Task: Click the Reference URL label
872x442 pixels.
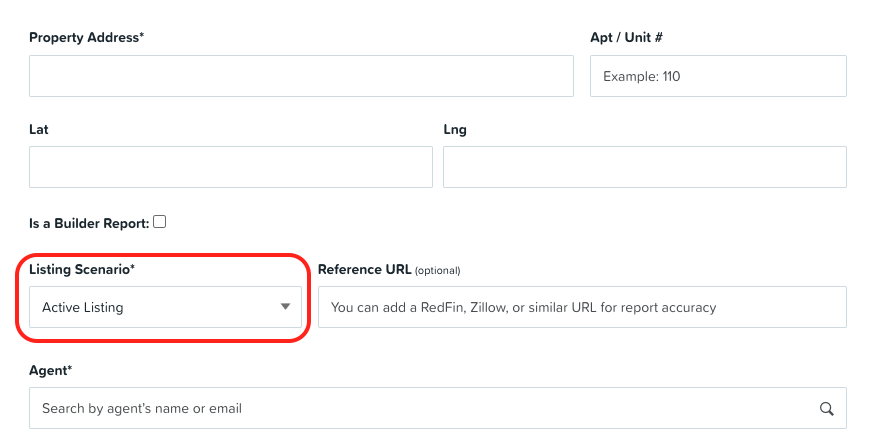Action: (x=364, y=270)
